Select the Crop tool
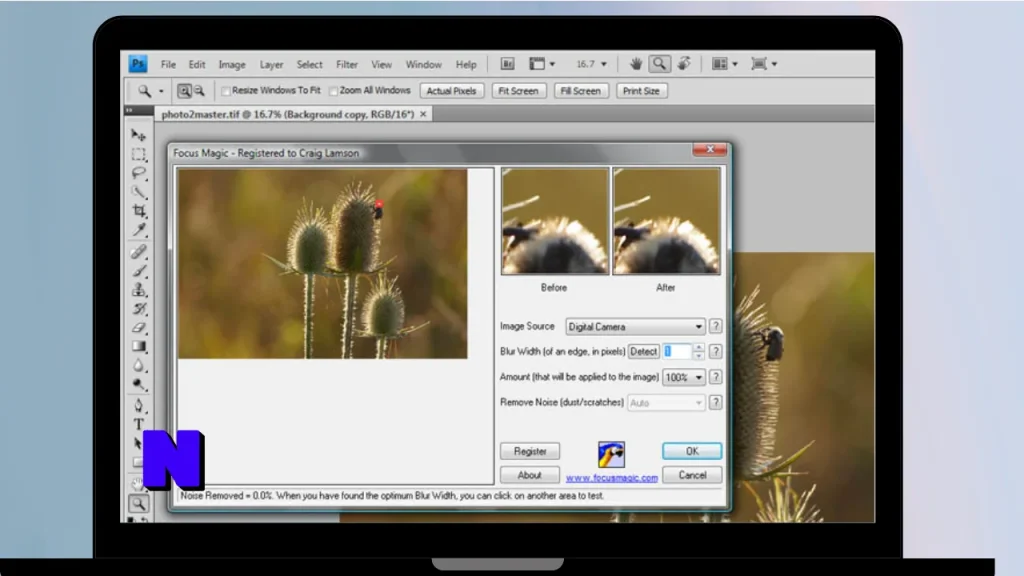Viewport: 1024px width, 576px height. 138,211
